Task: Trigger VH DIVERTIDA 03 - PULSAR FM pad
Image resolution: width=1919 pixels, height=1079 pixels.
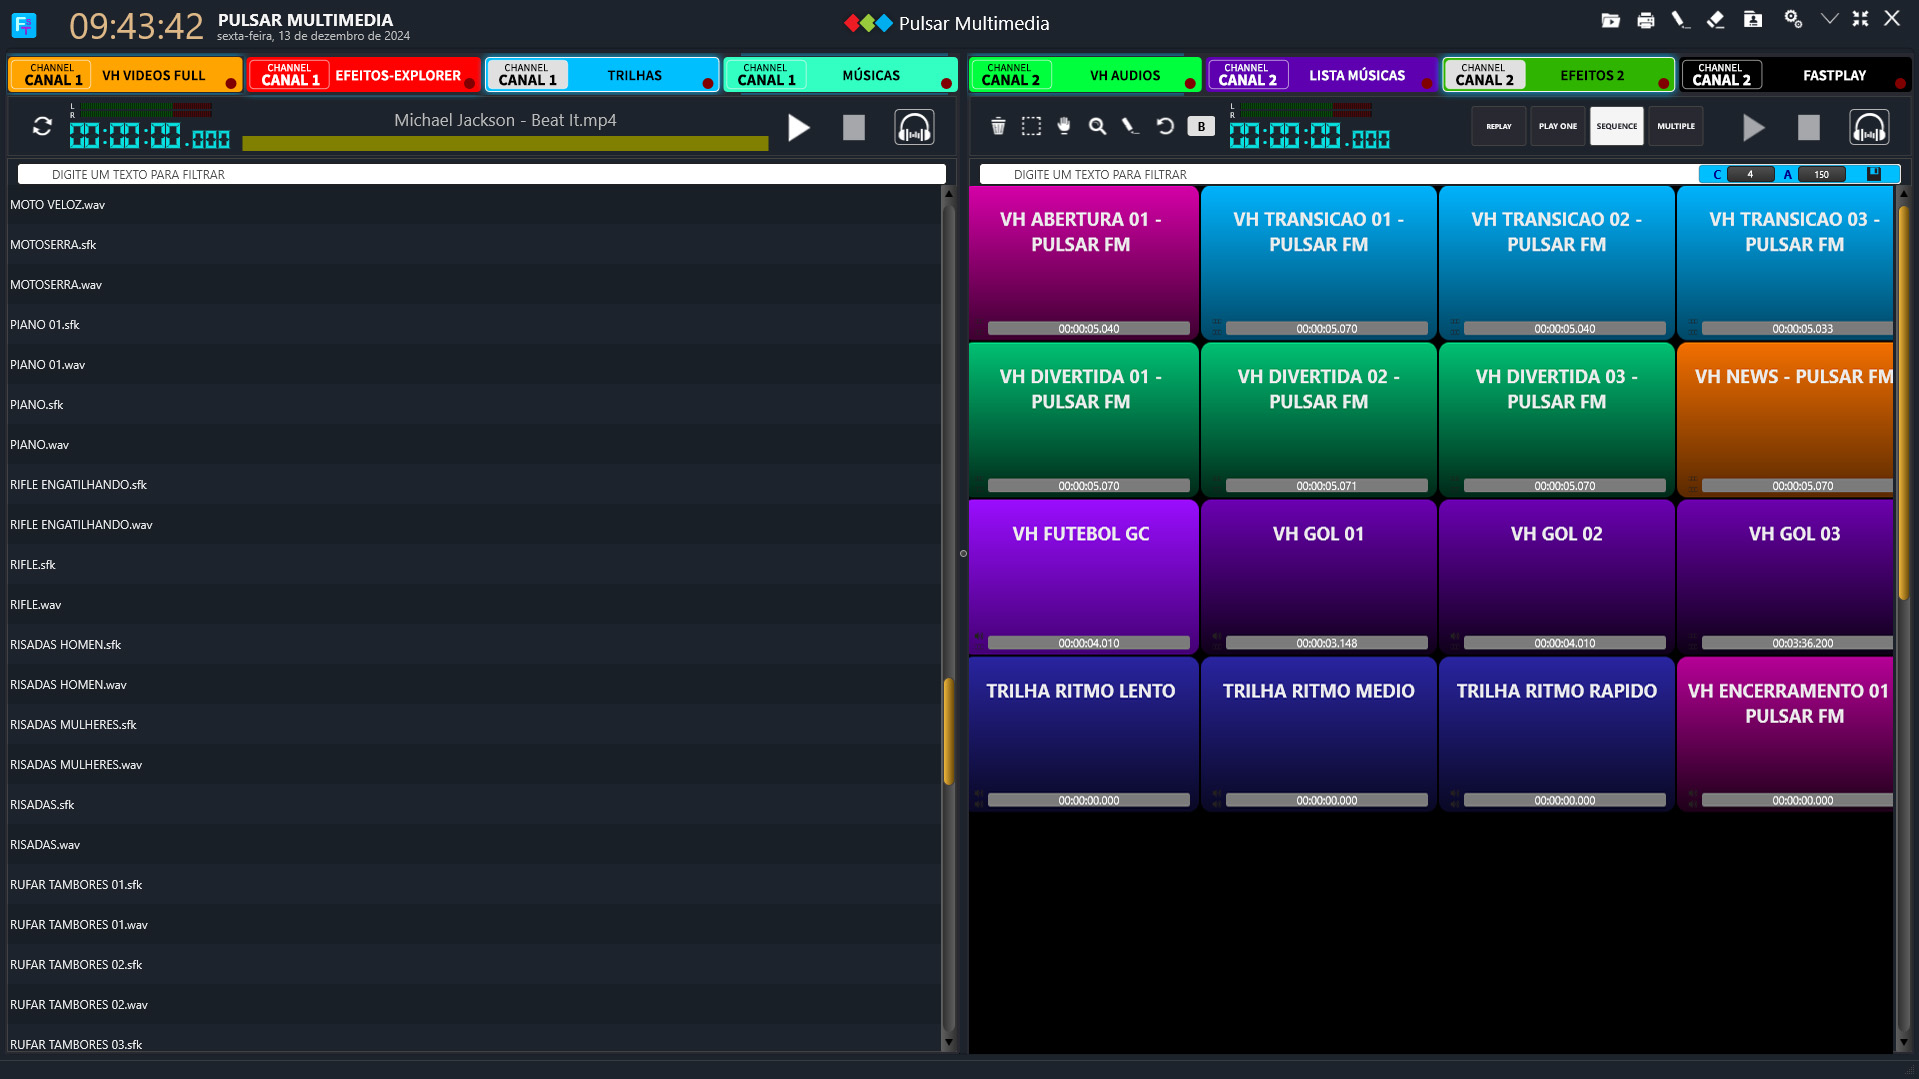Action: click(1556, 420)
